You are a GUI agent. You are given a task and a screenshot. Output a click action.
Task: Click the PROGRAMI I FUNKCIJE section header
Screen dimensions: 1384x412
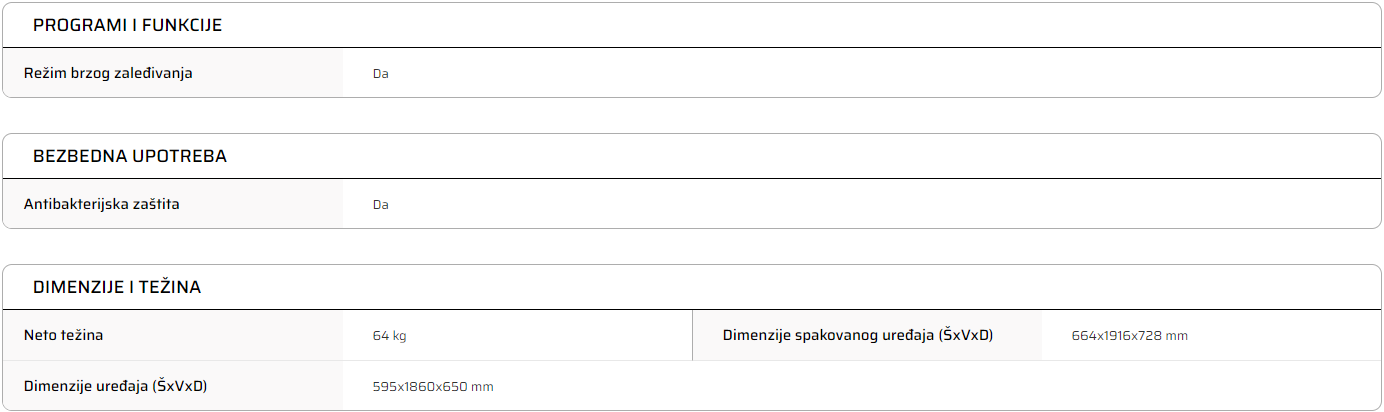[127, 26]
